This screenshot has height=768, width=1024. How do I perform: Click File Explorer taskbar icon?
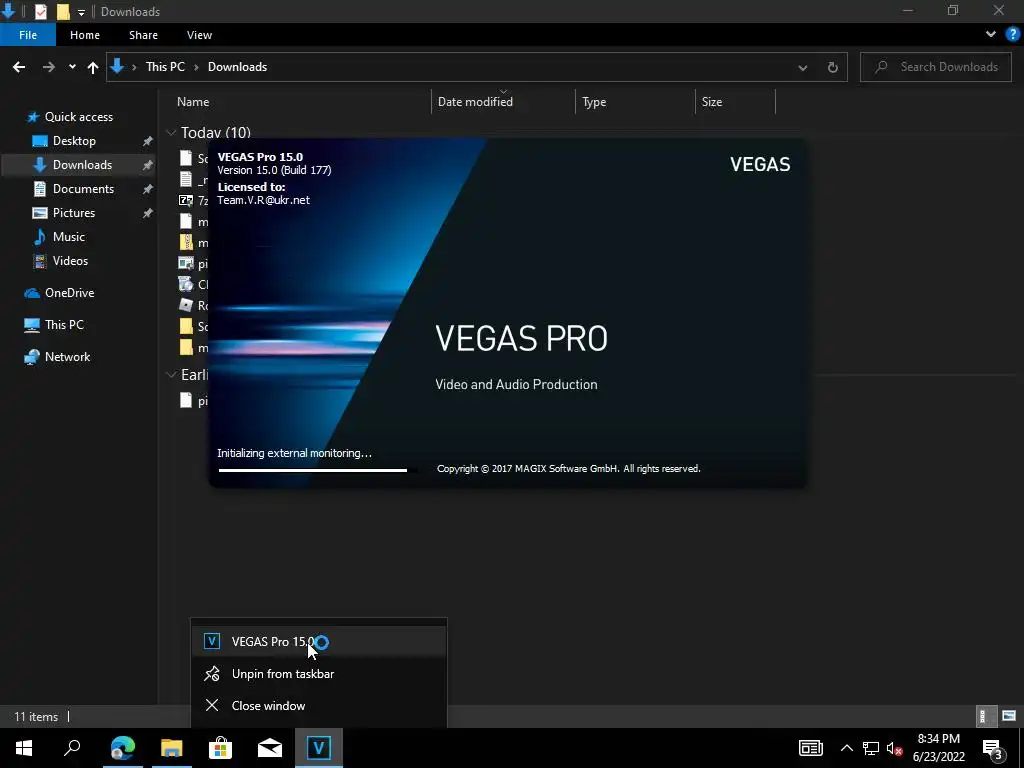coord(172,748)
